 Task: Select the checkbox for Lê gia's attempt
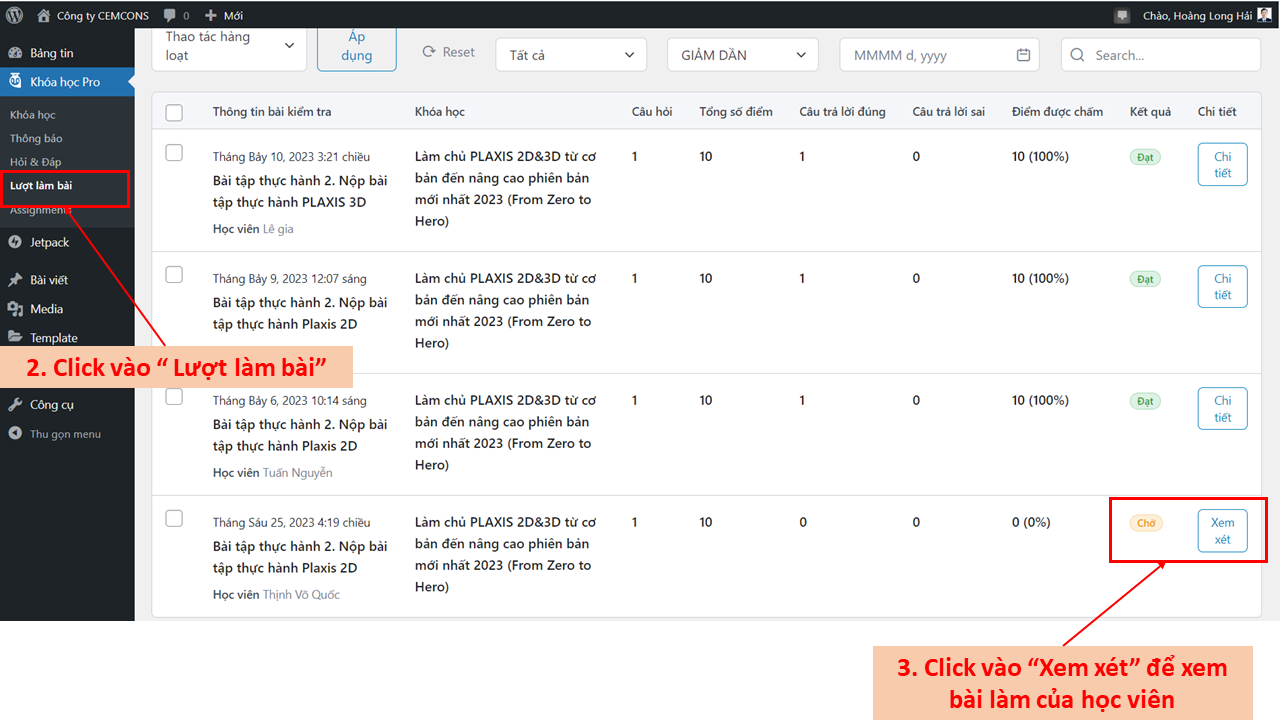point(174,153)
